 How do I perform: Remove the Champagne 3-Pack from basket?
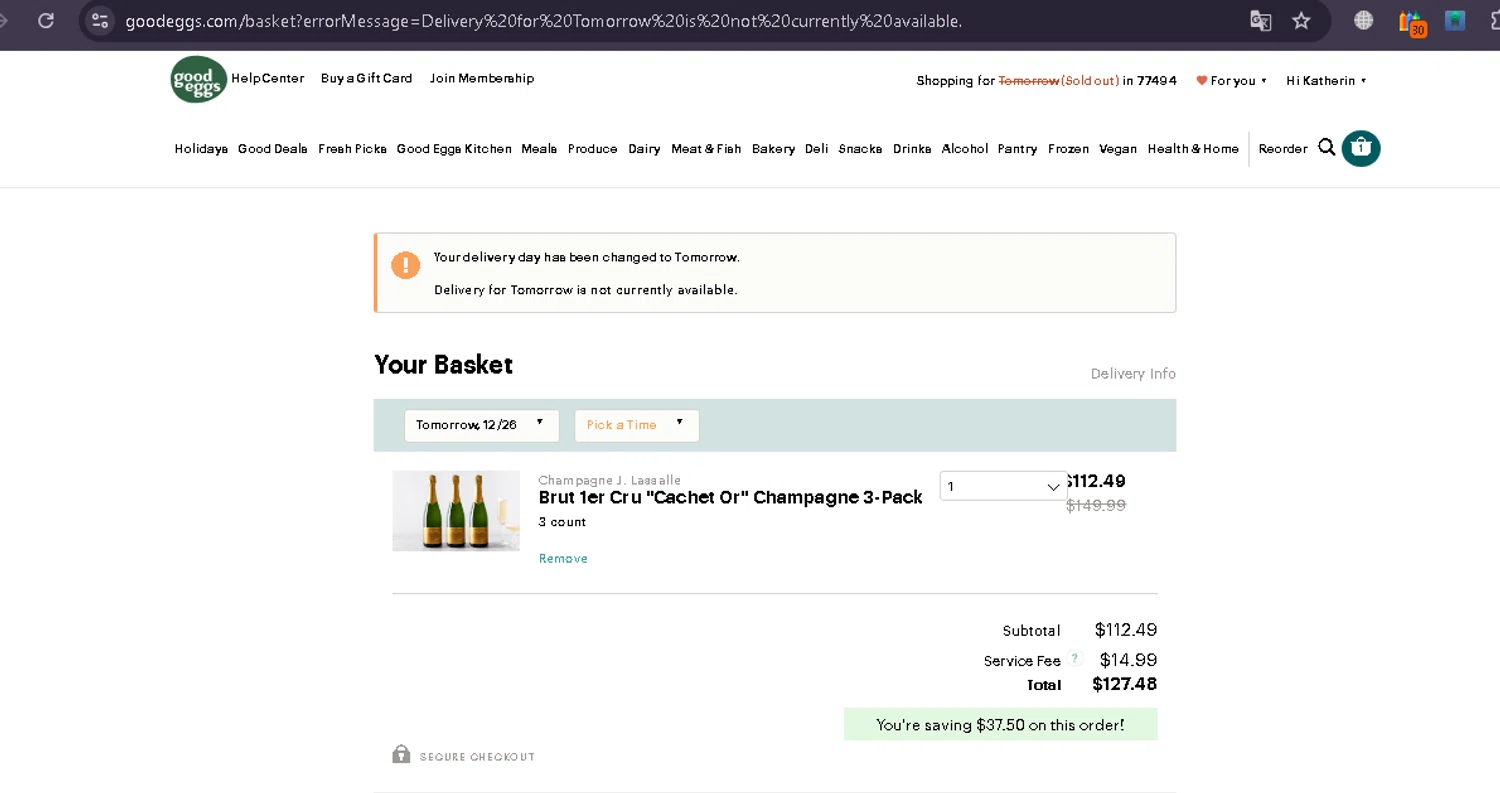coord(563,558)
